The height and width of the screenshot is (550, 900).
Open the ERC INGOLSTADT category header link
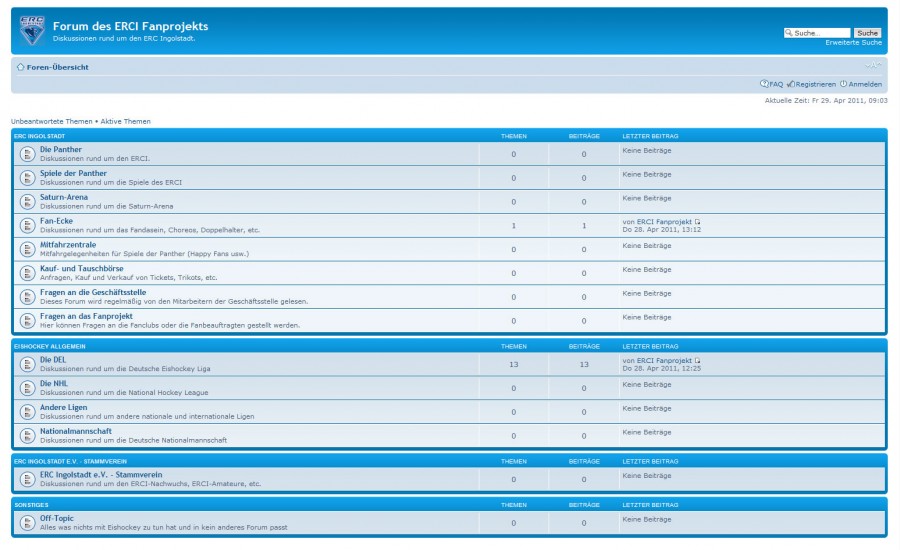[x=40, y=136]
